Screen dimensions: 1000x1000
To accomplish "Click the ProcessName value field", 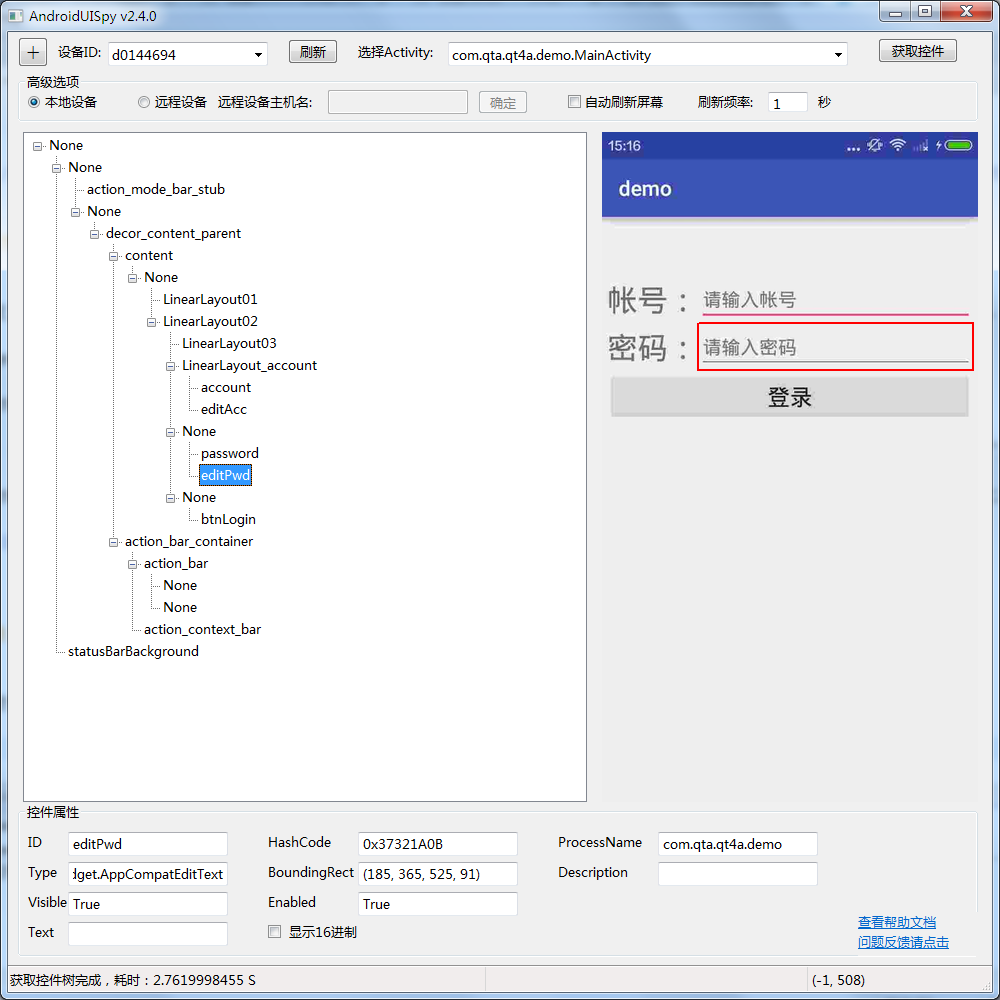I will tap(737, 844).
